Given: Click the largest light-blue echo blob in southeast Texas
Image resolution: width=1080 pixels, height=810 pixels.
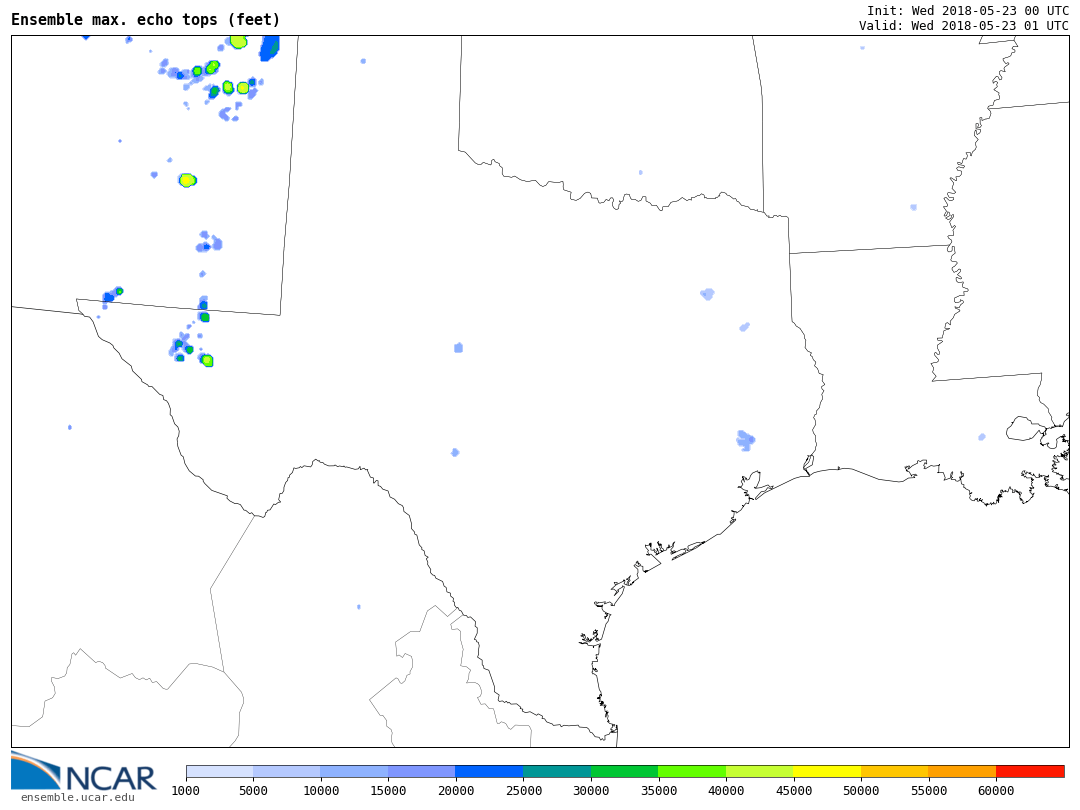Looking at the screenshot, I should [x=745, y=439].
